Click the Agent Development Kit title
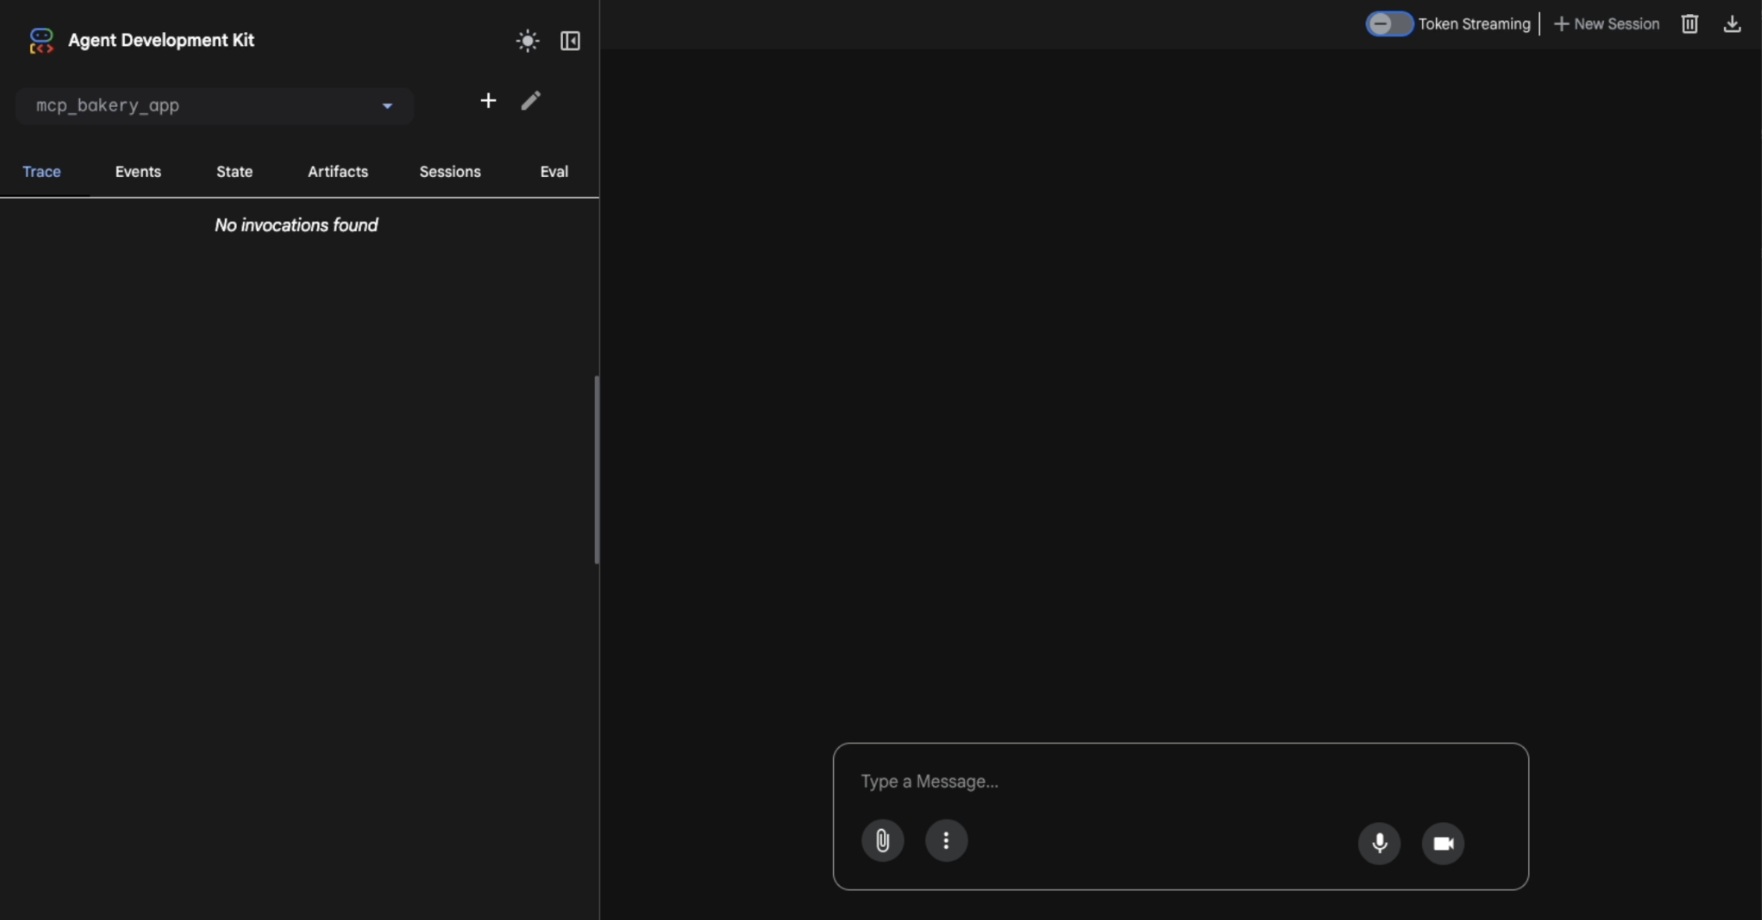Image resolution: width=1762 pixels, height=920 pixels. click(161, 40)
